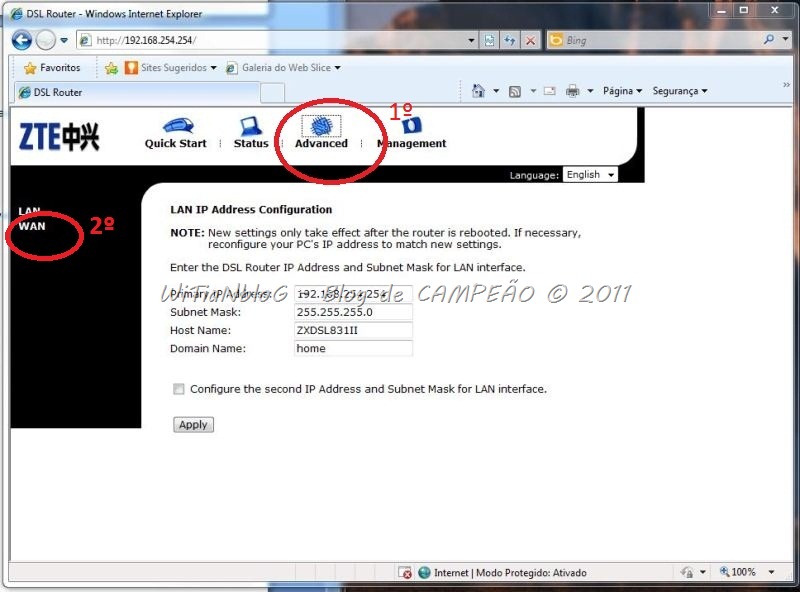Open the search provider dropdown arrow
The height and width of the screenshot is (592, 800).
(785, 39)
